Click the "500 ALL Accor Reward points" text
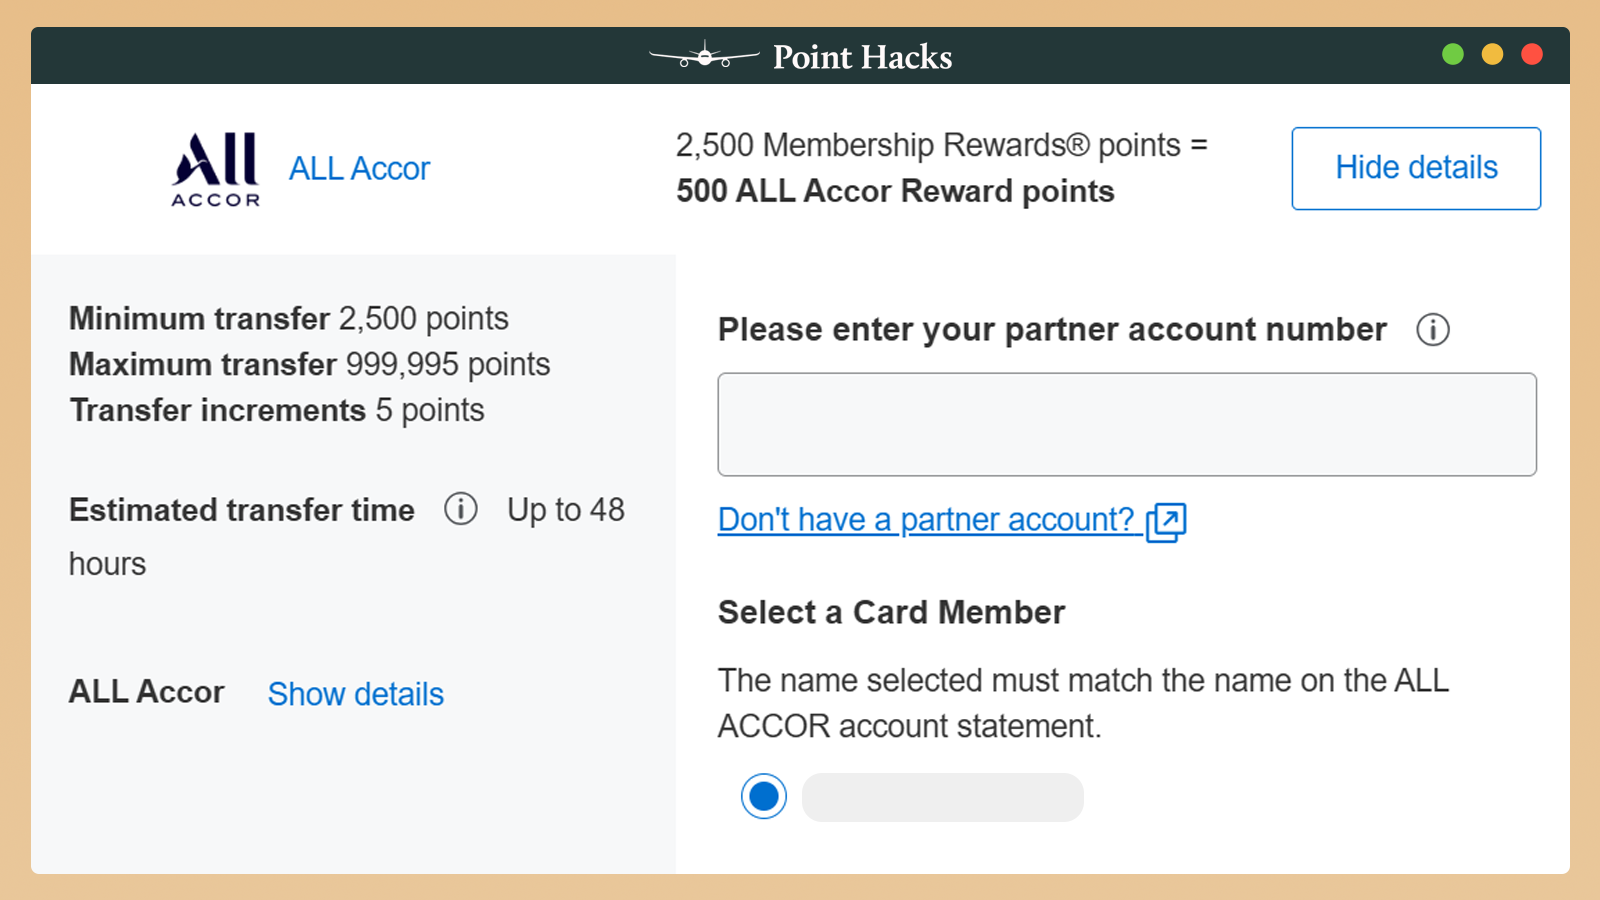The height and width of the screenshot is (900, 1600). (x=895, y=191)
